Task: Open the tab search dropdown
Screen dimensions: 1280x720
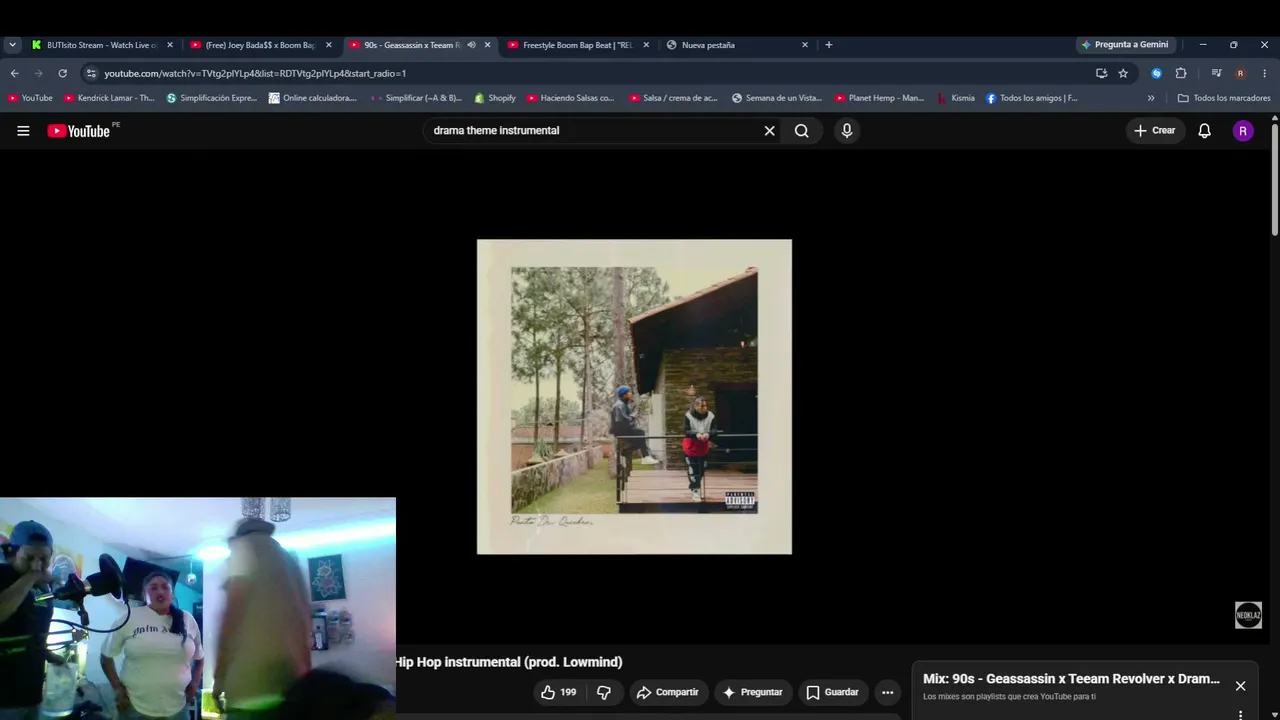Action: pos(12,45)
